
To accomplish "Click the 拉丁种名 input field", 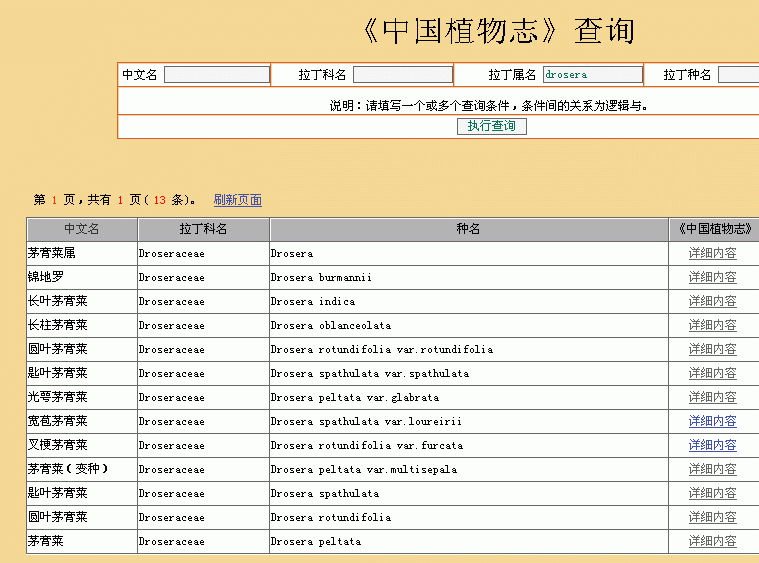I will pyautogui.click(x=738, y=75).
